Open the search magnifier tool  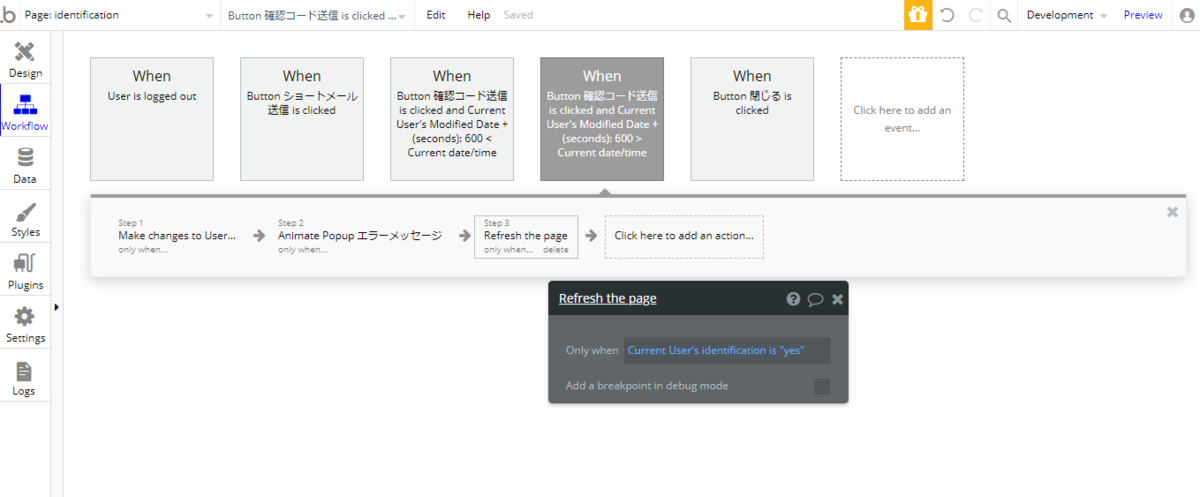point(1003,15)
